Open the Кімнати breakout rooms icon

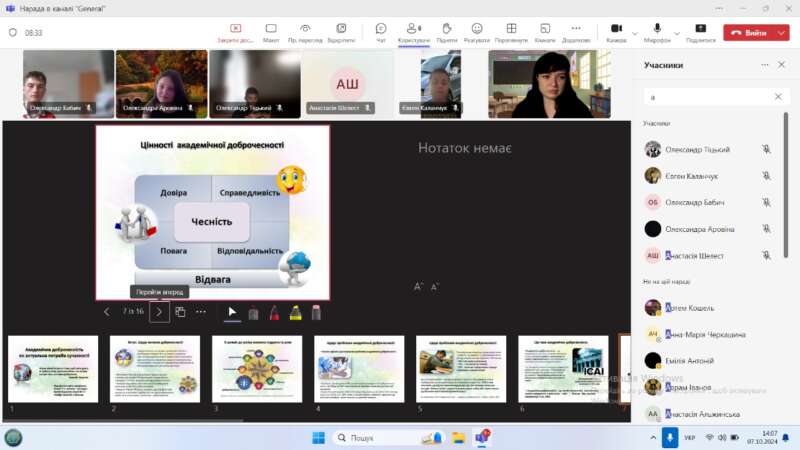tap(544, 30)
